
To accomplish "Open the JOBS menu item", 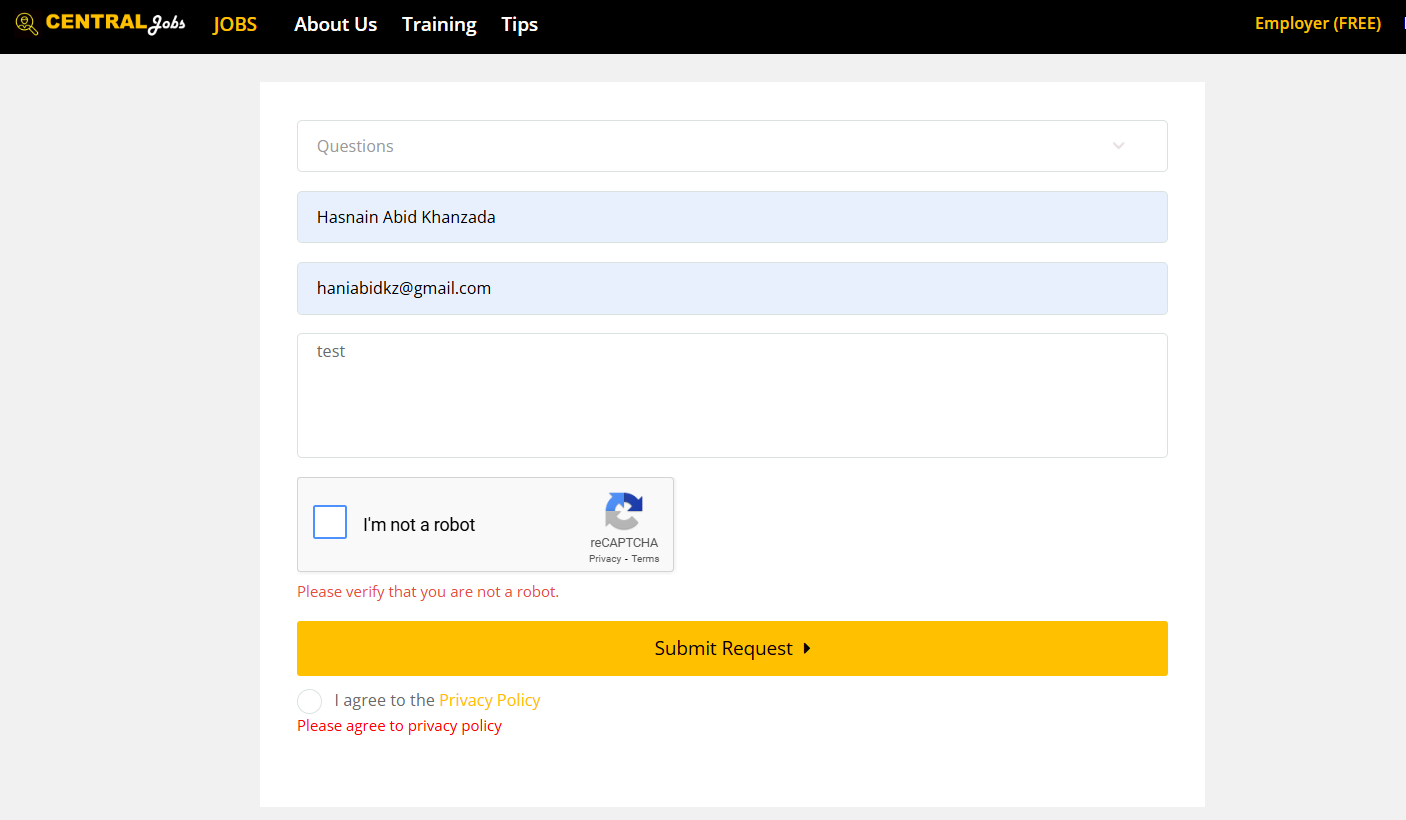I will (x=235, y=24).
